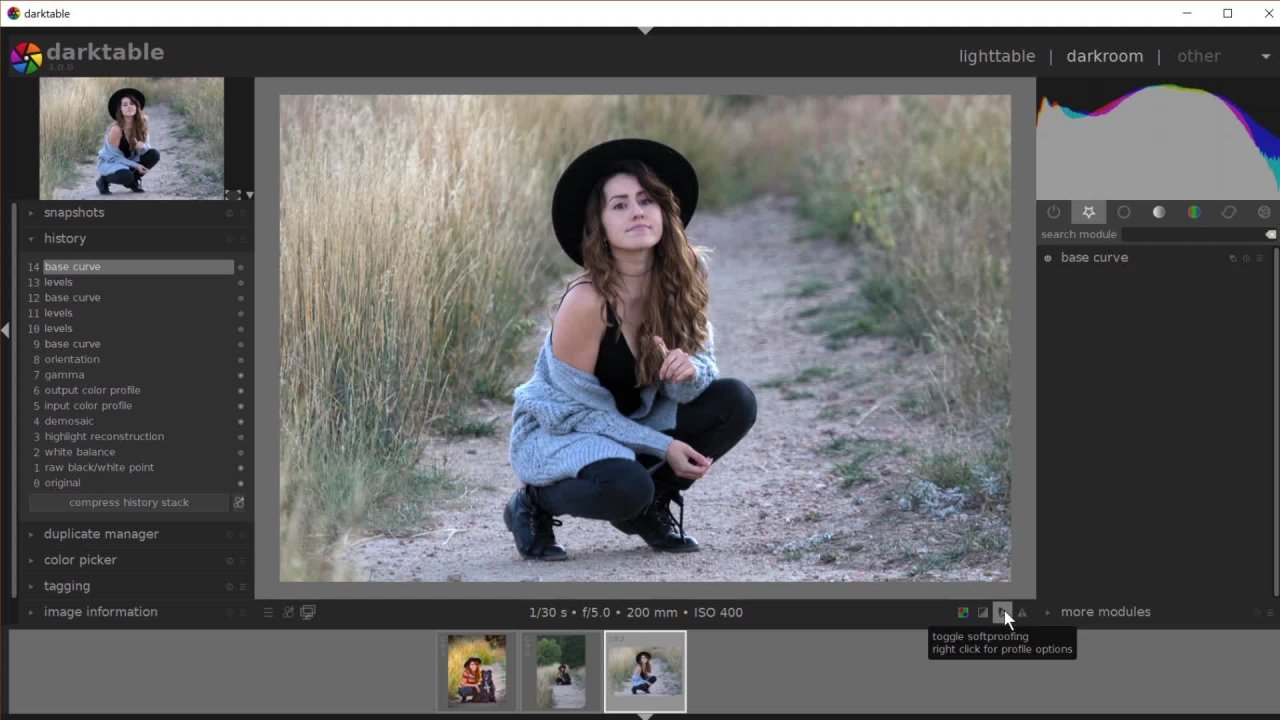Toggle the gamut check warning icon
This screenshot has height=720, width=1280.
pyautogui.click(x=1022, y=612)
